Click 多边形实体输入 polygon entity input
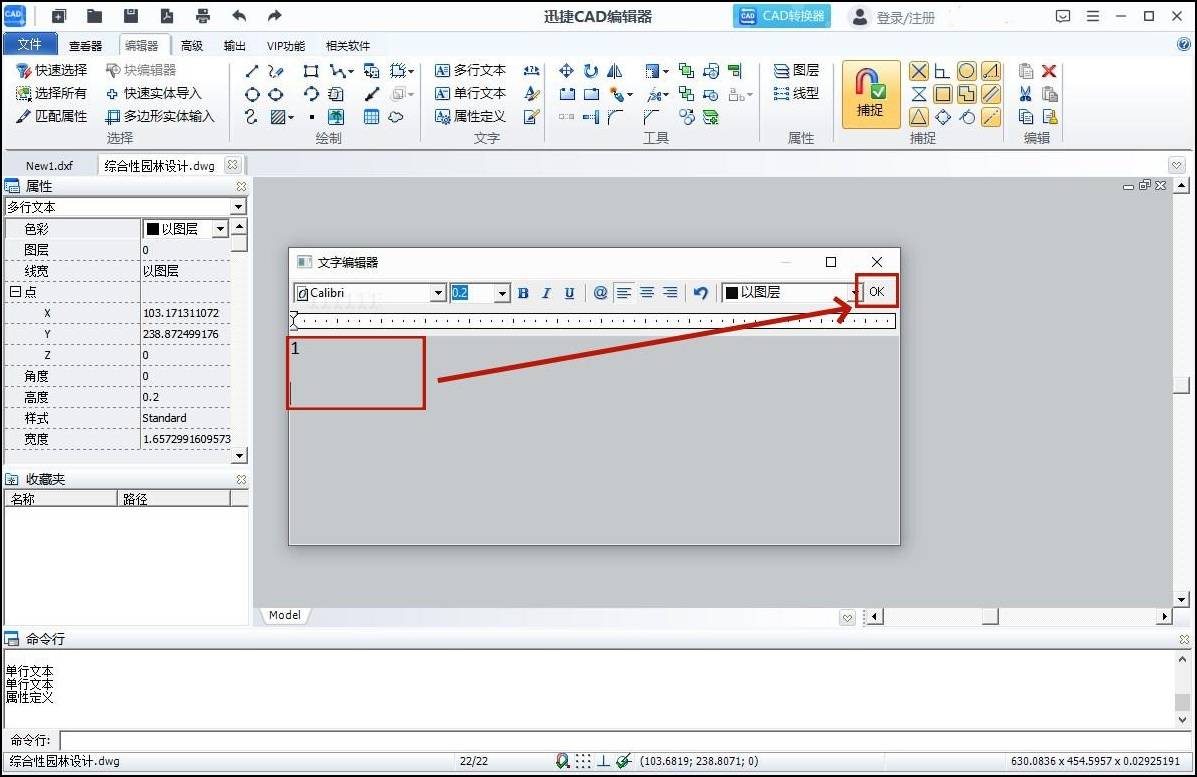 click(160, 116)
